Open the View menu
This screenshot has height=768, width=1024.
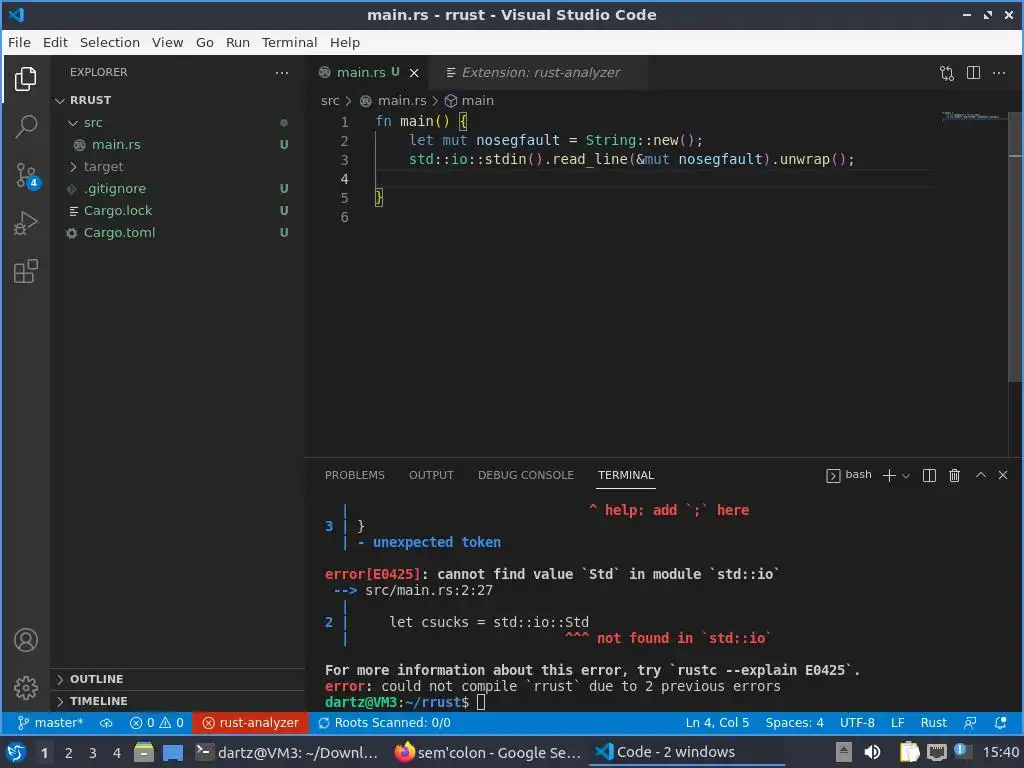tap(167, 42)
